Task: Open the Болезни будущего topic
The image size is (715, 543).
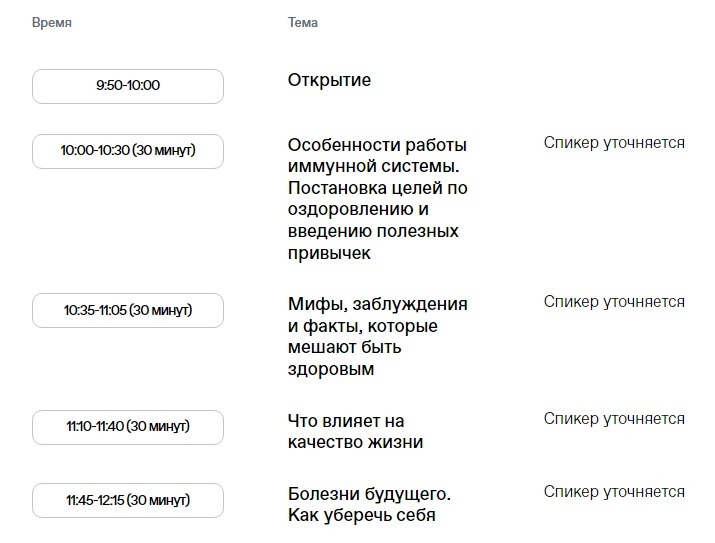Action: click(x=369, y=504)
